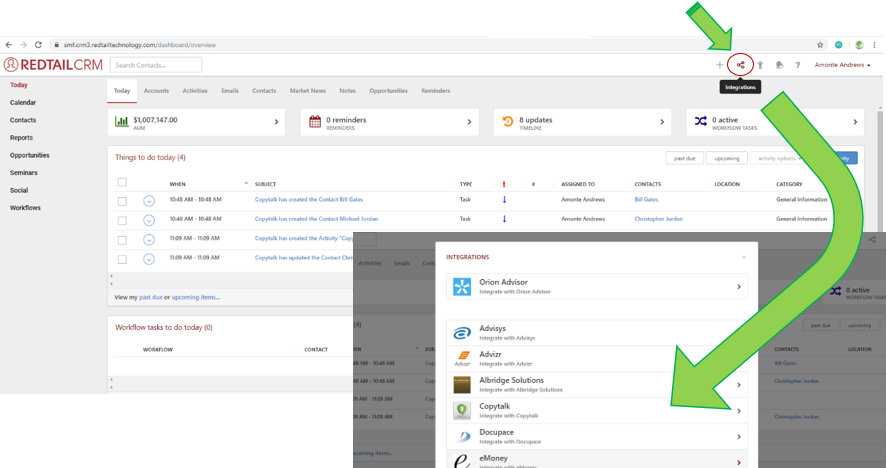Open the Chrome three-dot menu
This screenshot has width=887, height=468.
pos(875,45)
